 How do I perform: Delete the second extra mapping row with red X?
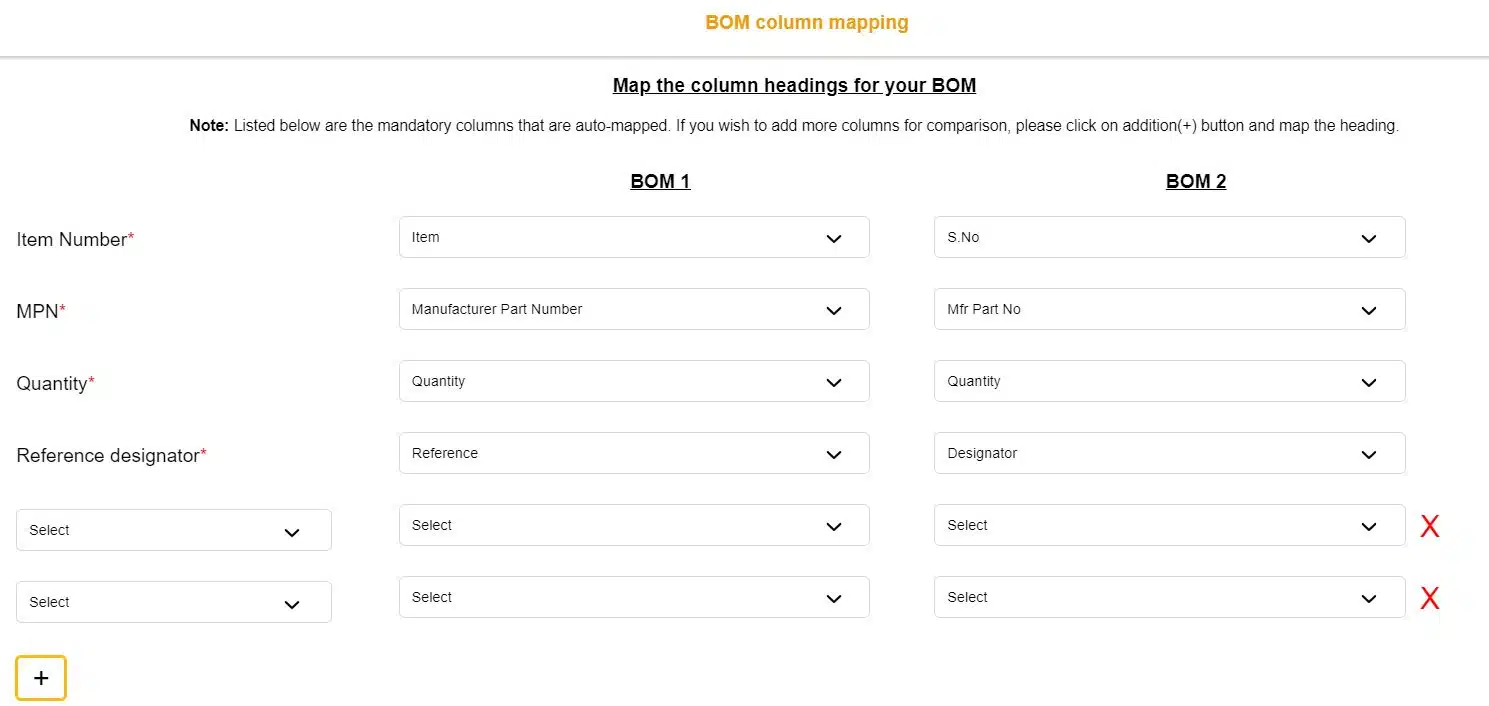pos(1430,598)
